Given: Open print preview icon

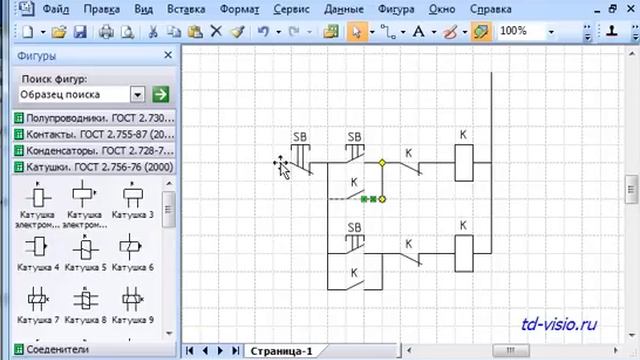Looking at the screenshot, I should point(127,31).
